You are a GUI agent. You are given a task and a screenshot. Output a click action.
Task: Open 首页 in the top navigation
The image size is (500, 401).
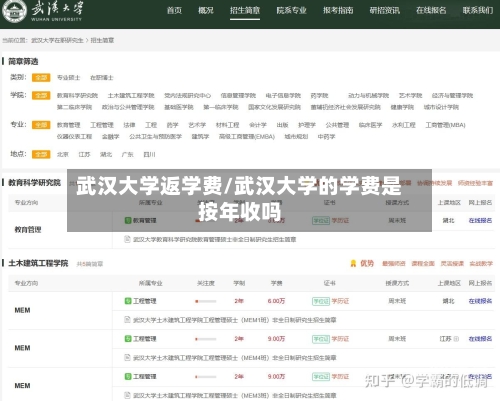[174, 11]
